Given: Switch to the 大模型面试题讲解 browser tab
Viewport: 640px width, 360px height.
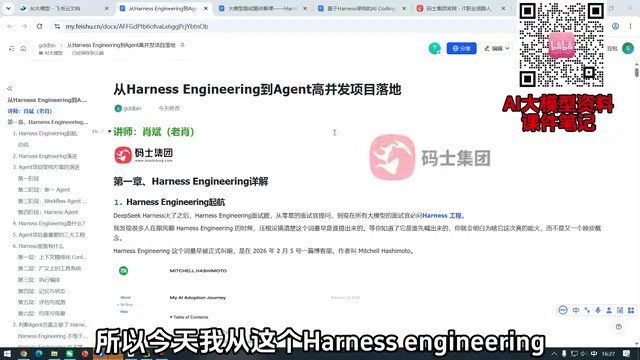Looking at the screenshot, I should coord(263,8).
